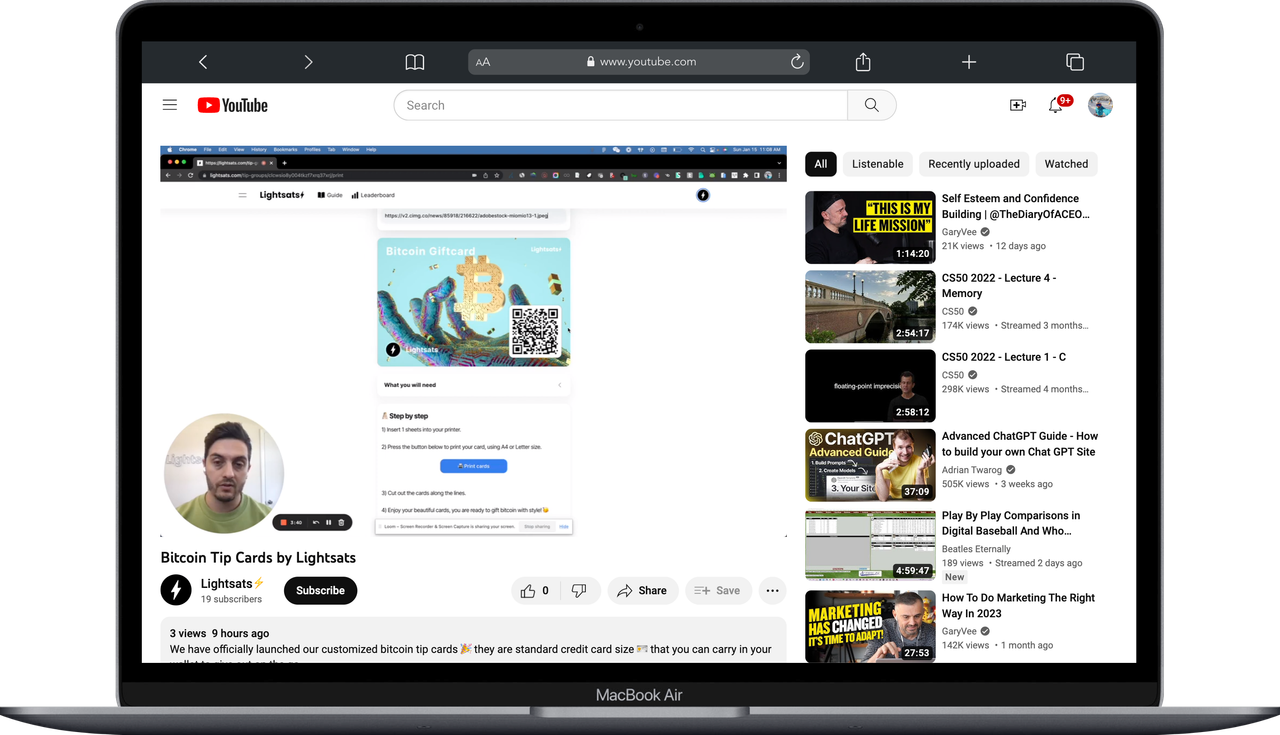Open the CS50 2022 Lecture 4 title
The height and width of the screenshot is (735, 1280).
click(999, 285)
